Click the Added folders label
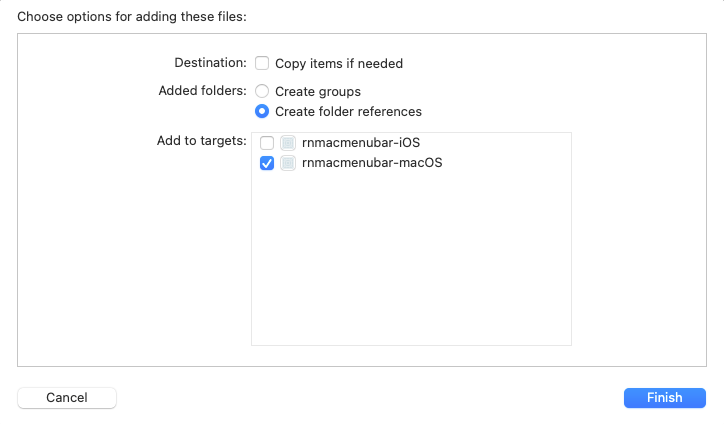Screen dimensions: 724x425 point(202,91)
